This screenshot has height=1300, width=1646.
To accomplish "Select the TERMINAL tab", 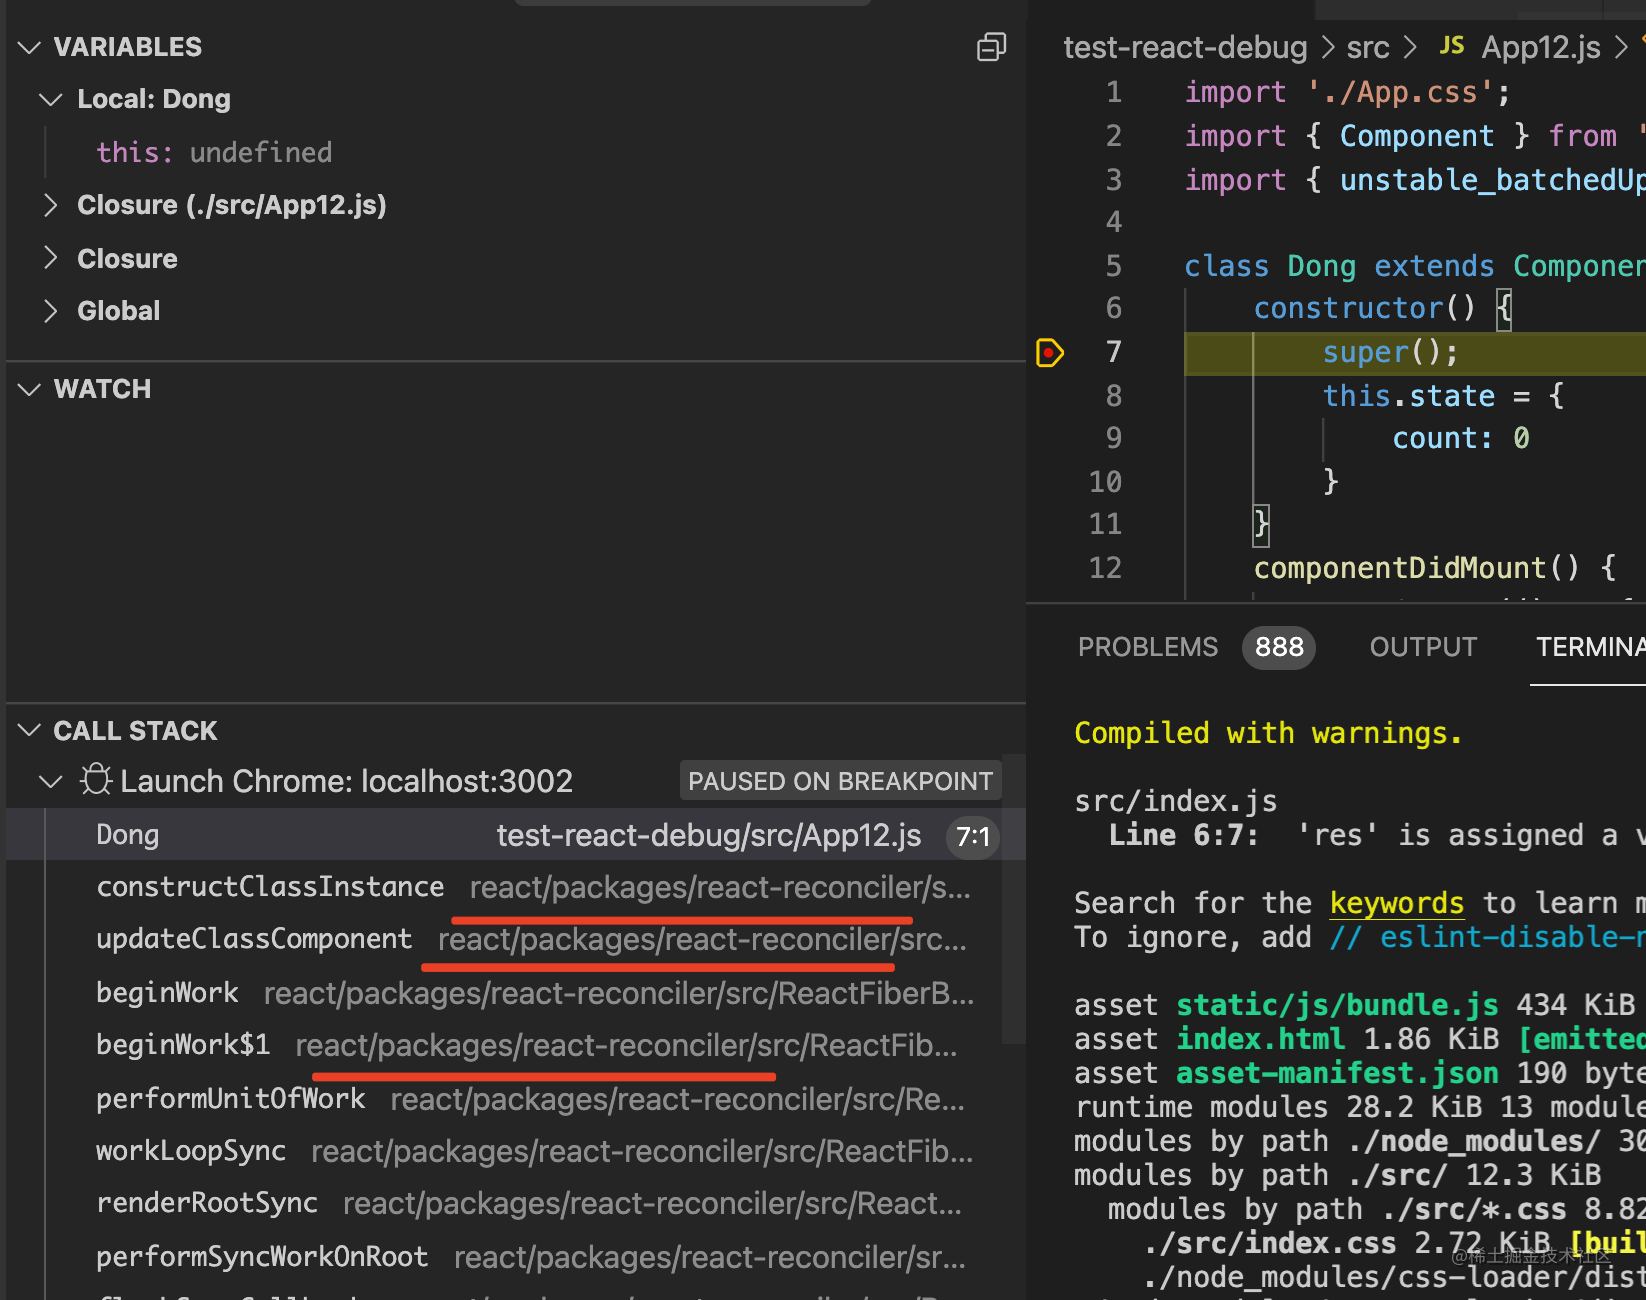I will coord(1590,647).
